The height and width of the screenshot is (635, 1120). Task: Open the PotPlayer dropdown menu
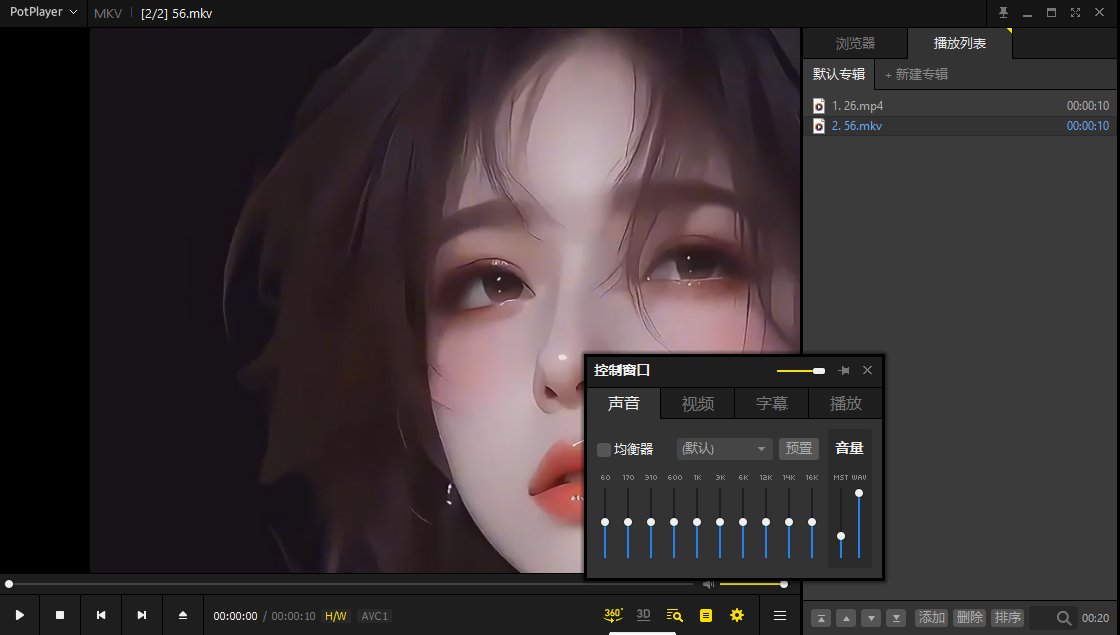pos(43,12)
